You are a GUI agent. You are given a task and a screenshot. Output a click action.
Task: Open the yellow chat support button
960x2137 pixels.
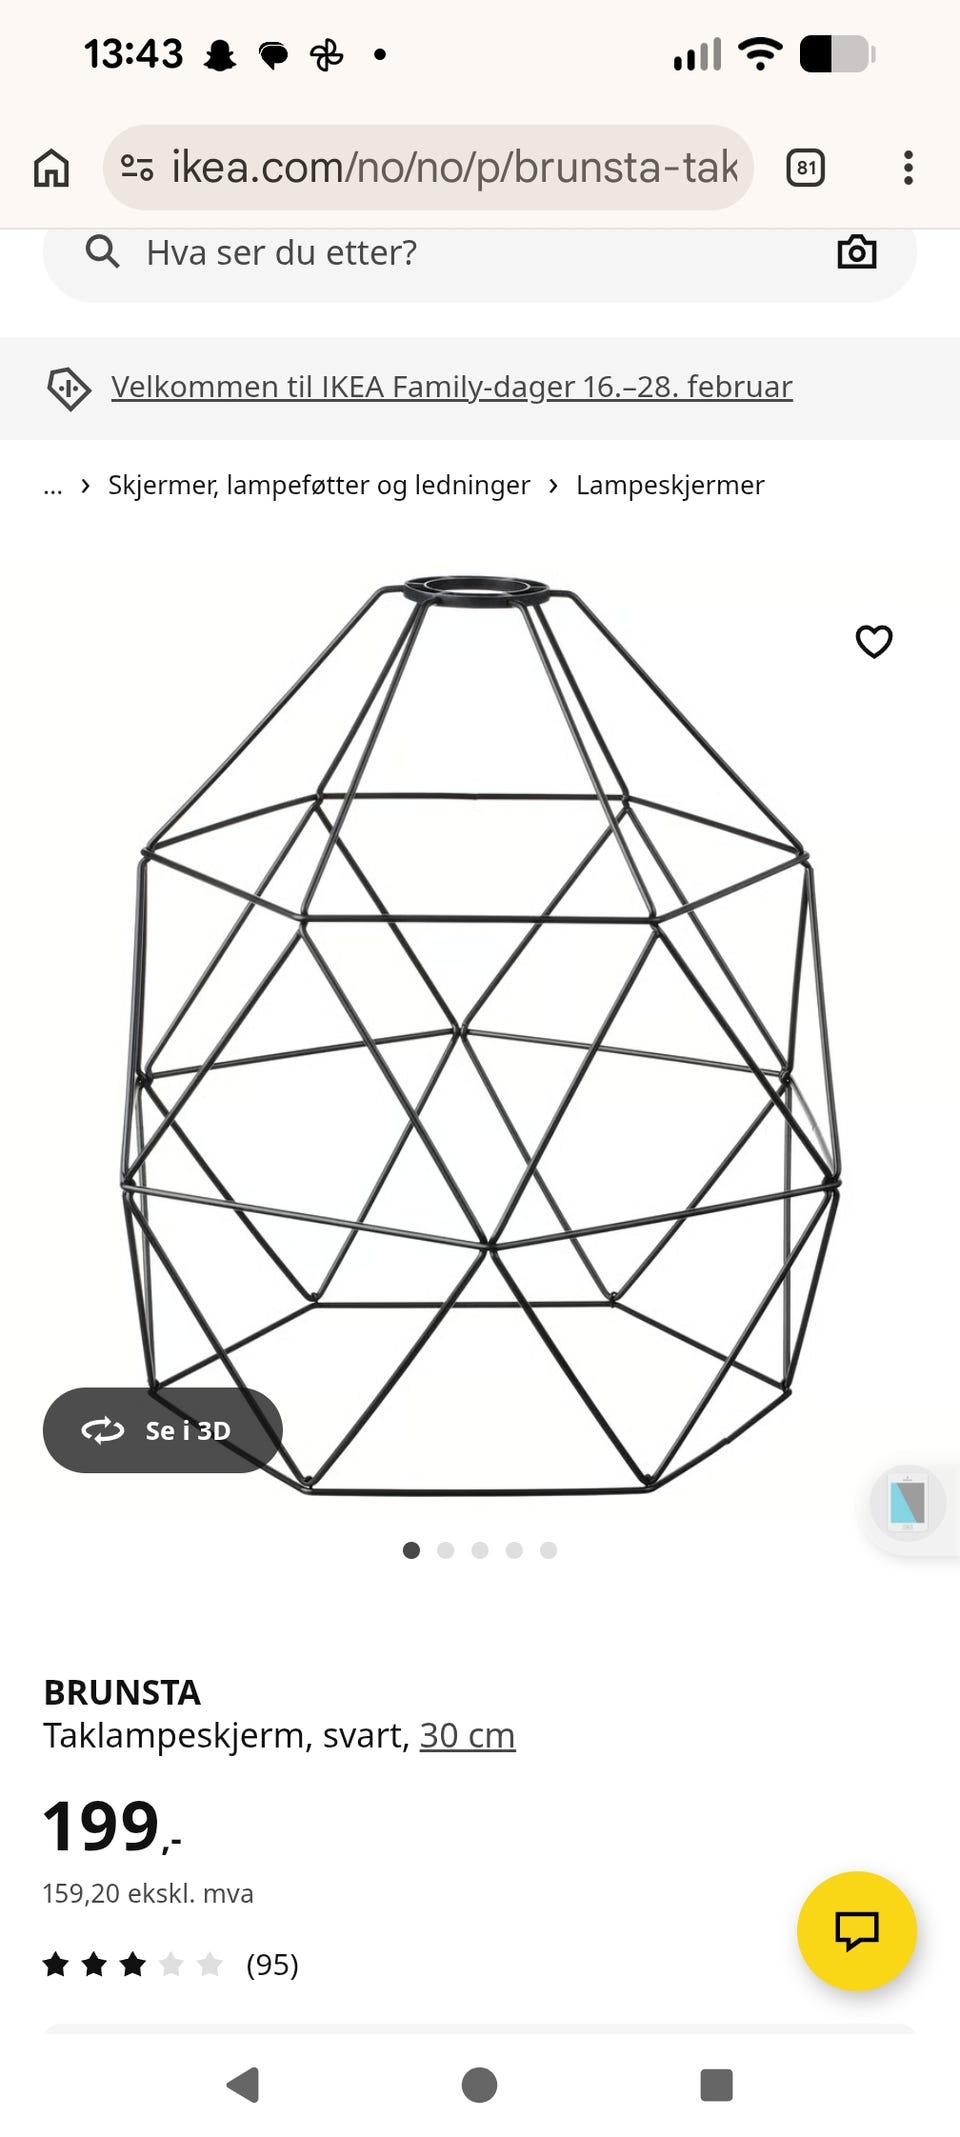point(857,1931)
